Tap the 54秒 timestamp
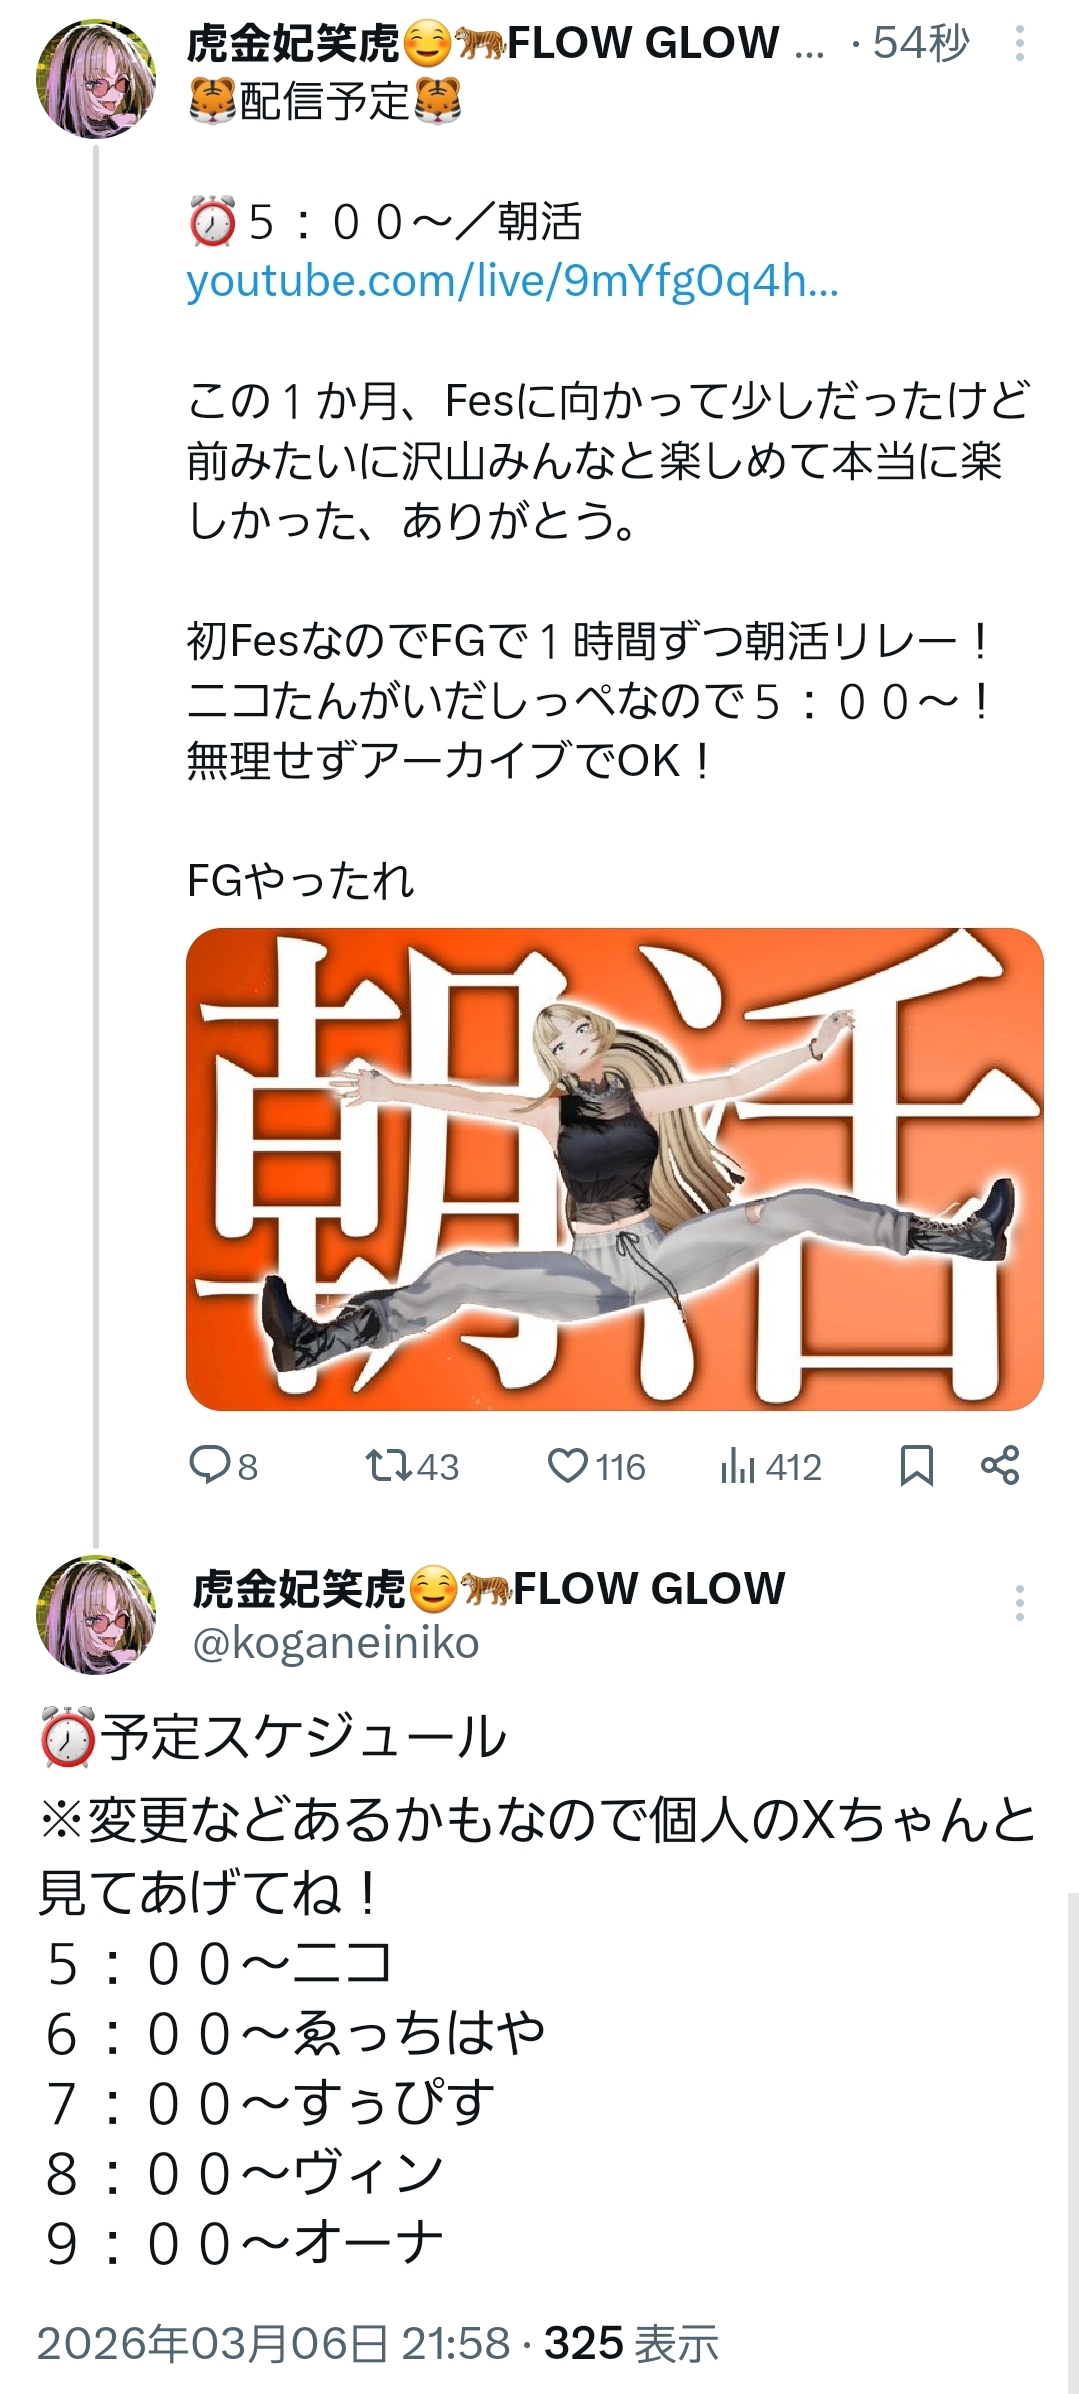1079x2394 pixels. pos(920,43)
